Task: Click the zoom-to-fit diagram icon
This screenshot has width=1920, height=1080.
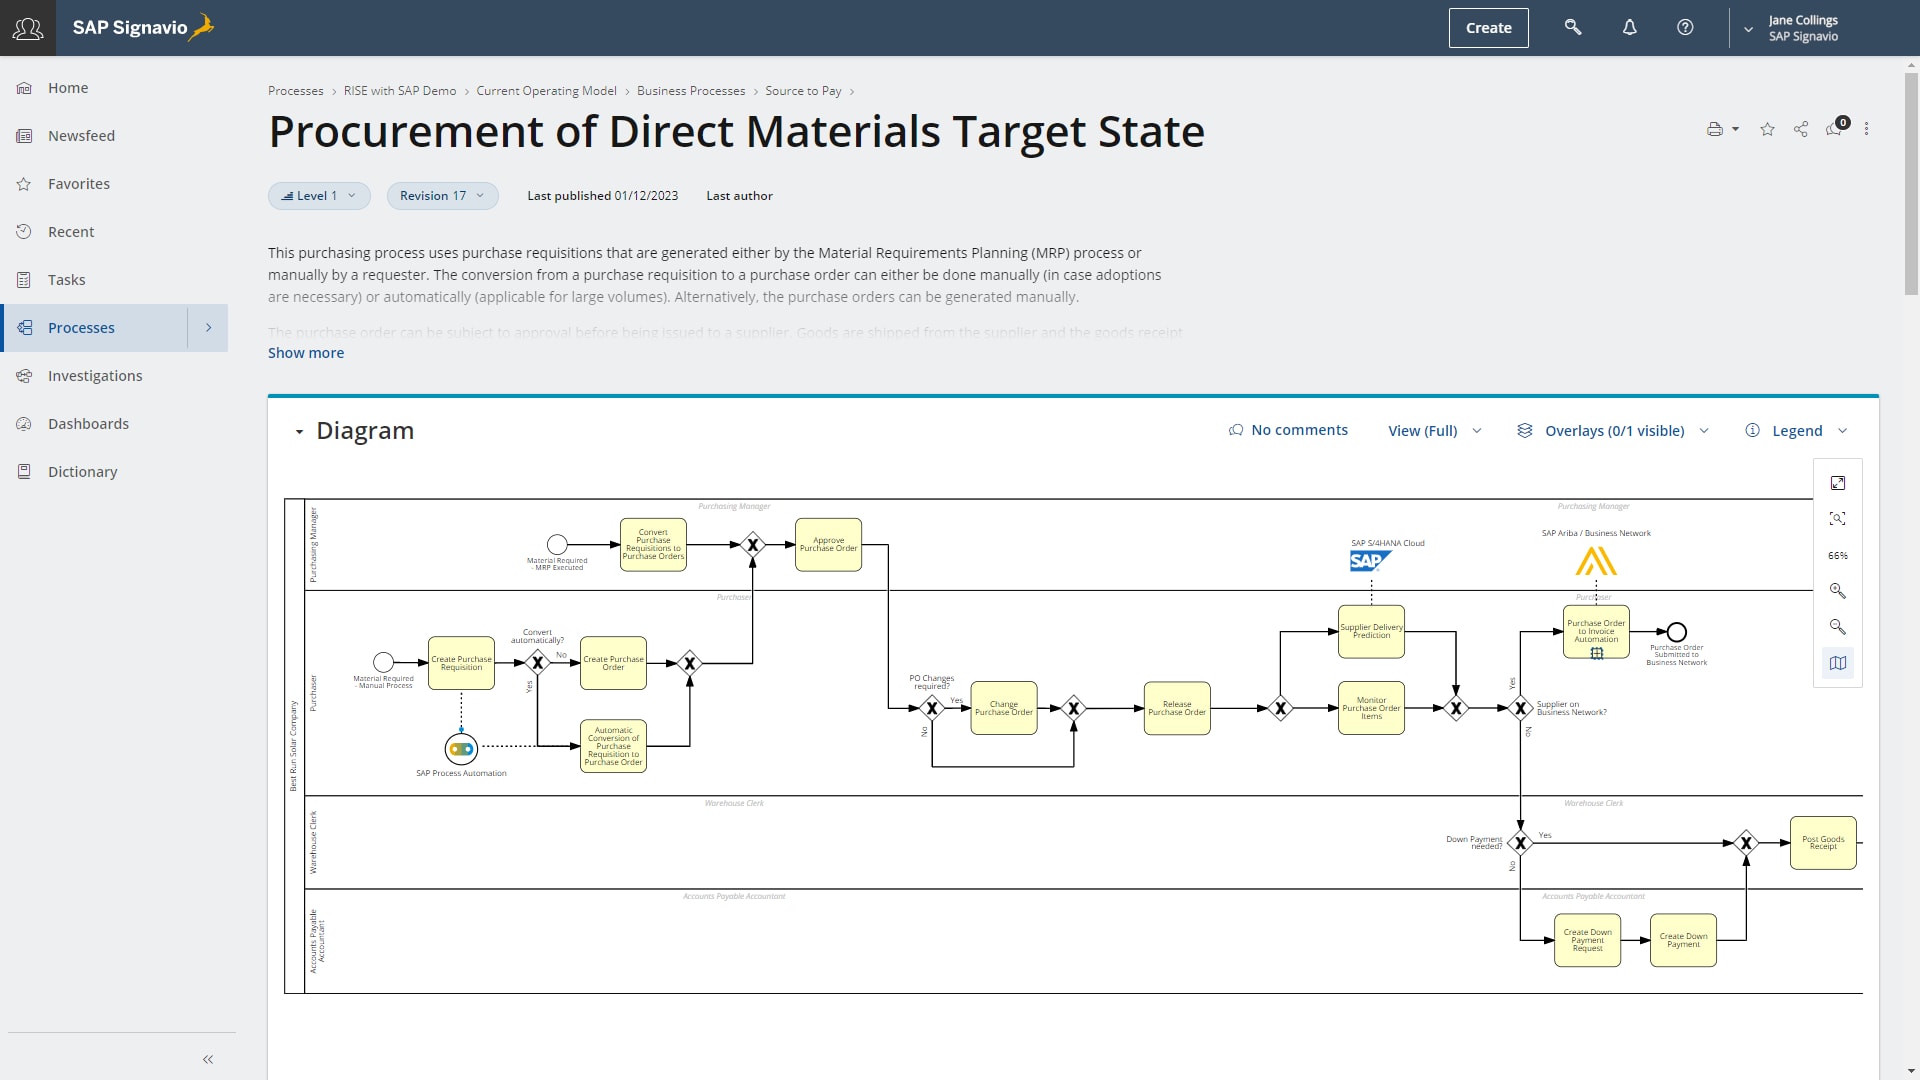Action: click(x=1838, y=519)
